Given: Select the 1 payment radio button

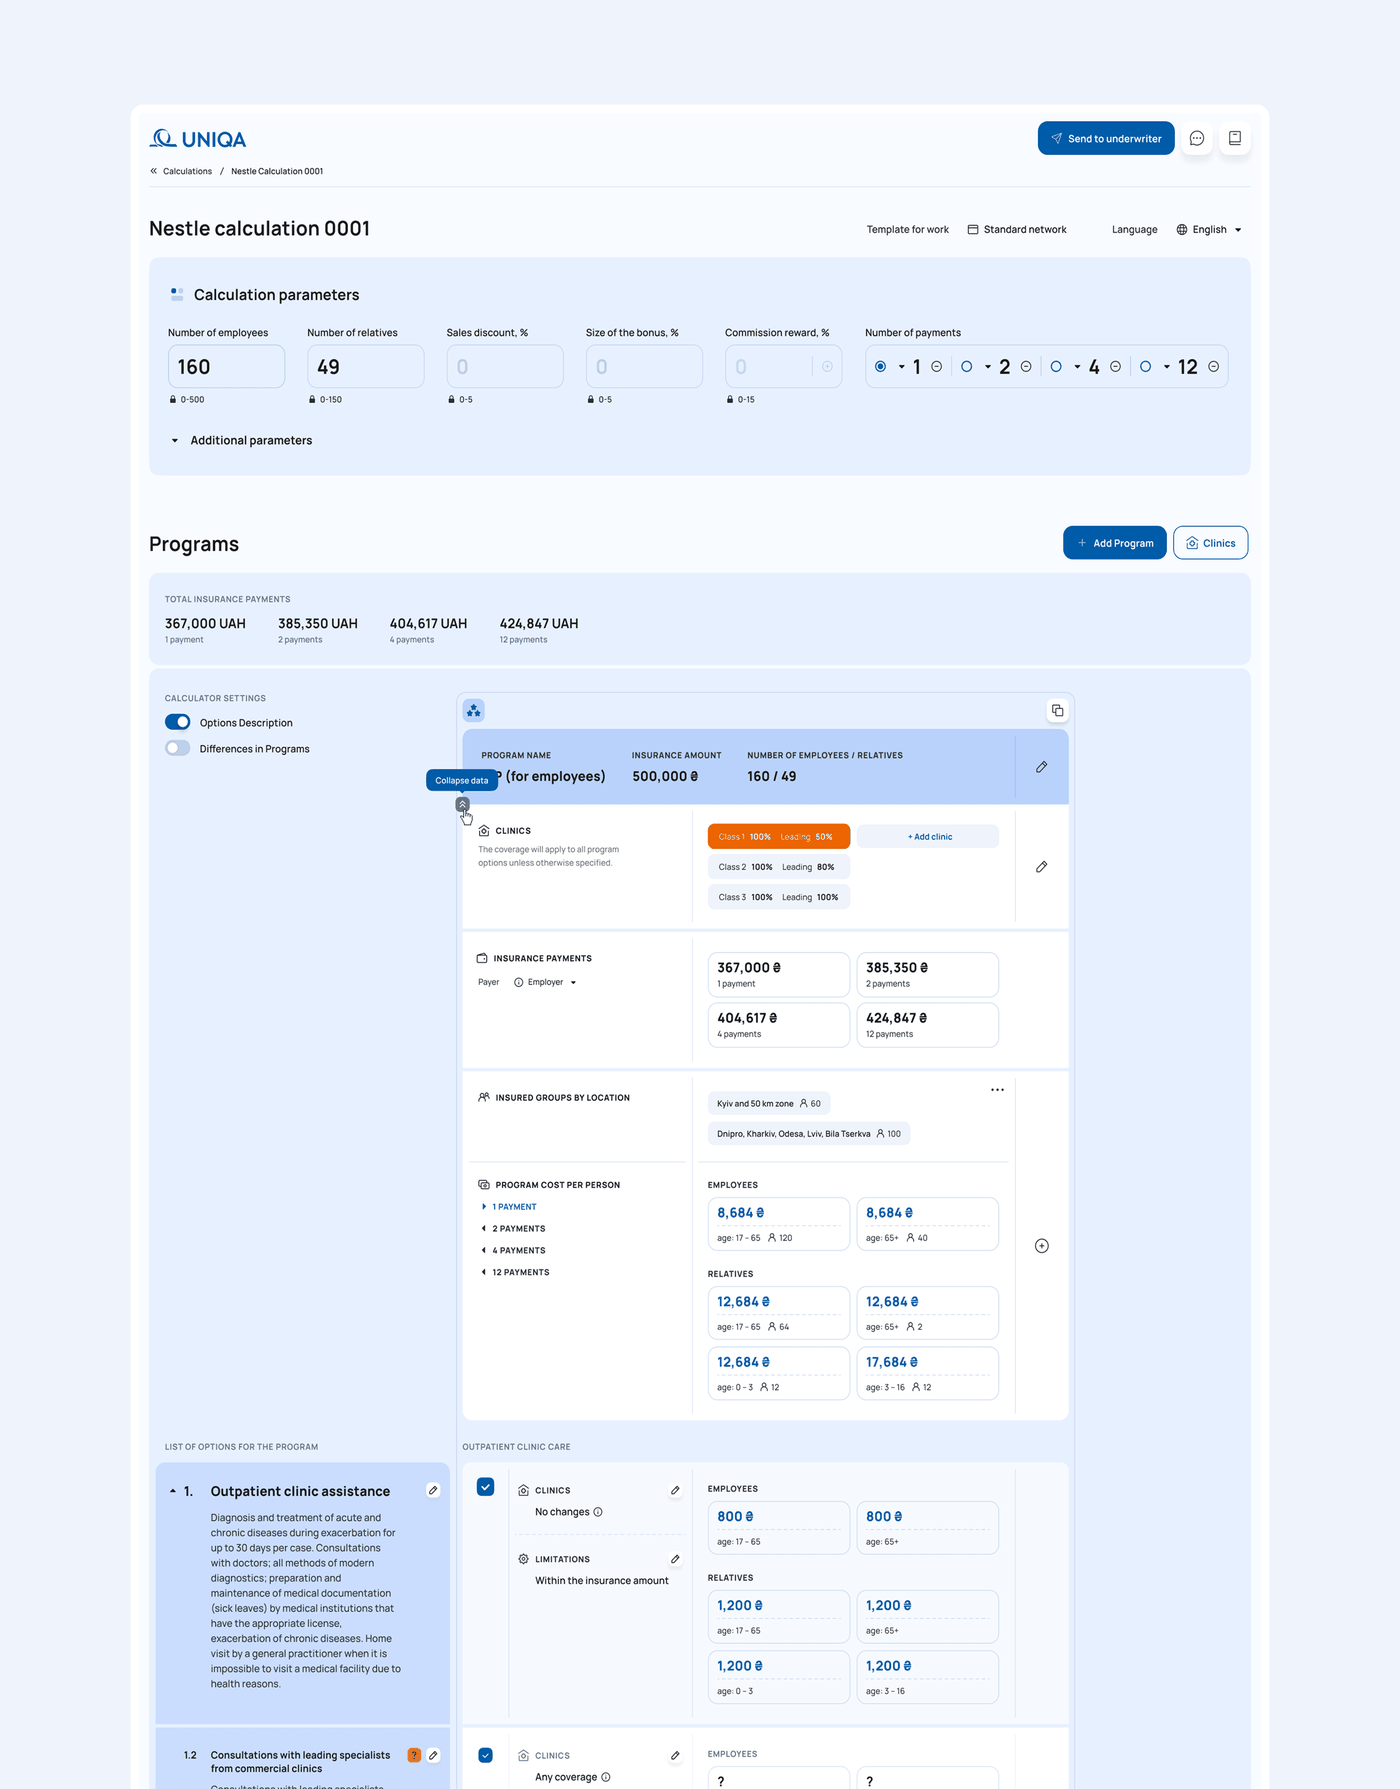Looking at the screenshot, I should pyautogui.click(x=880, y=367).
